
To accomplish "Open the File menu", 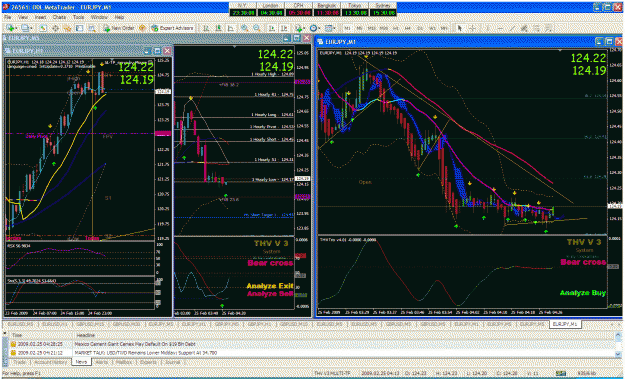I will tap(8, 18).
